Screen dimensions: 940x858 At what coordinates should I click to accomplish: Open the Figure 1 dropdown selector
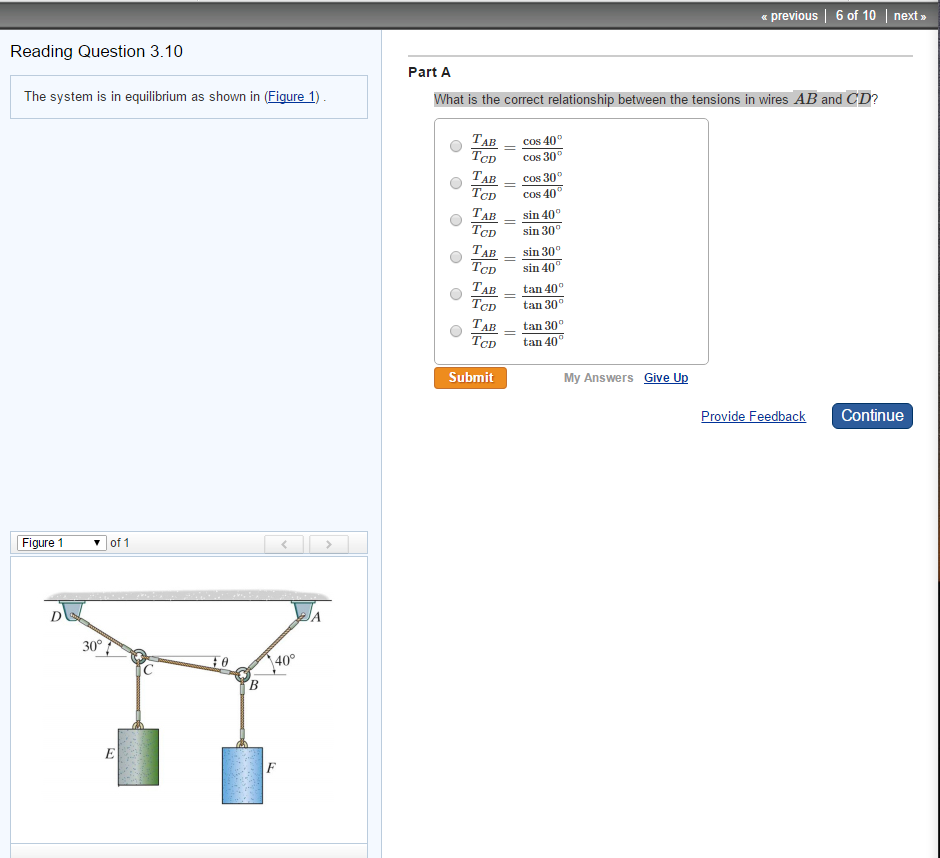click(62, 543)
